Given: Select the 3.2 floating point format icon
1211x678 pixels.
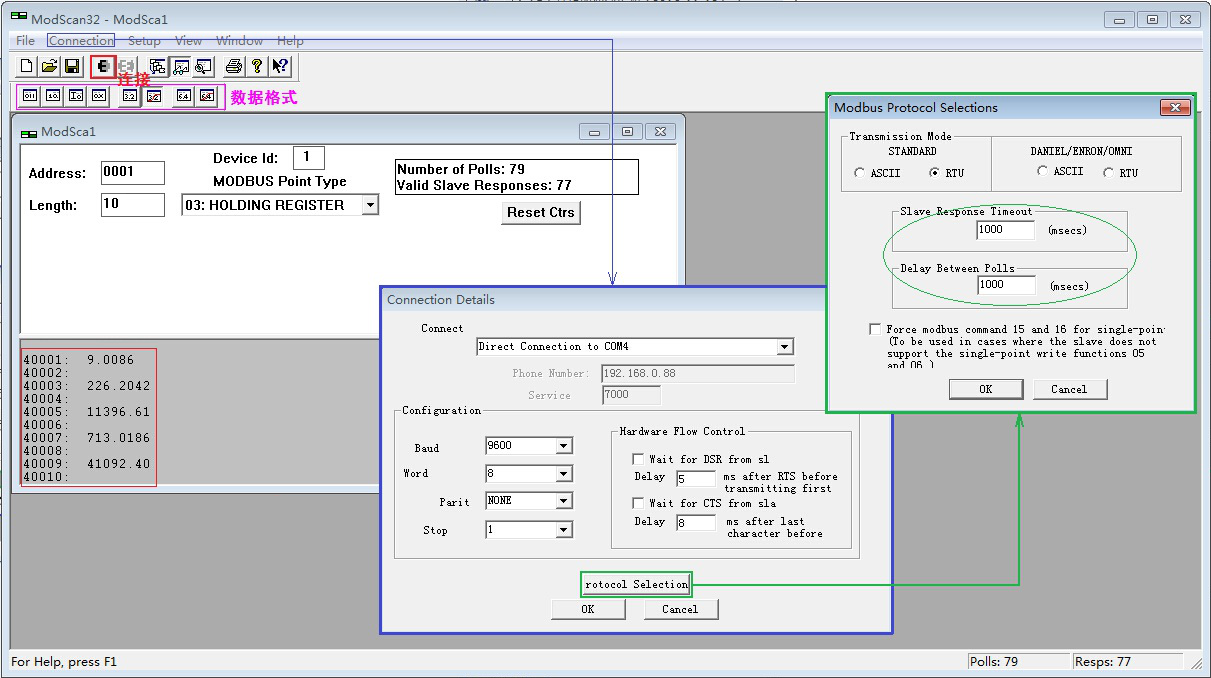Looking at the screenshot, I should [x=130, y=96].
